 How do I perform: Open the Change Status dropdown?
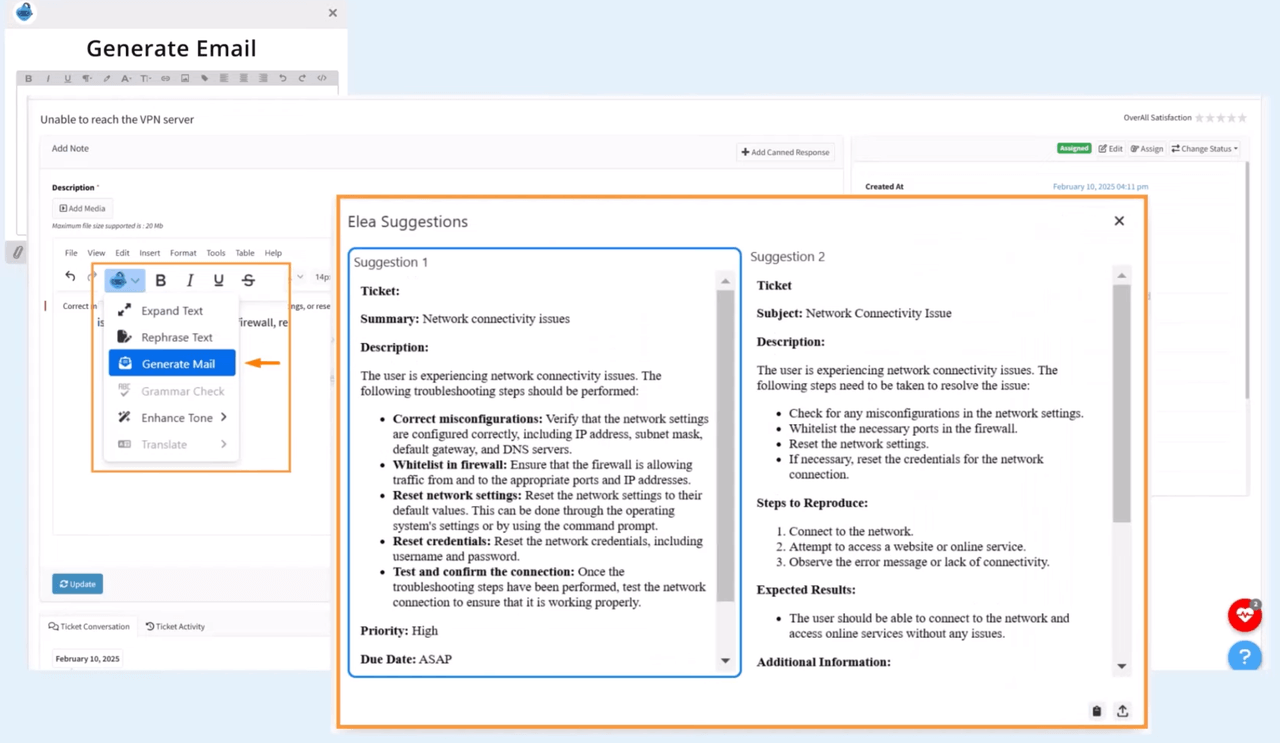[x=1203, y=148]
